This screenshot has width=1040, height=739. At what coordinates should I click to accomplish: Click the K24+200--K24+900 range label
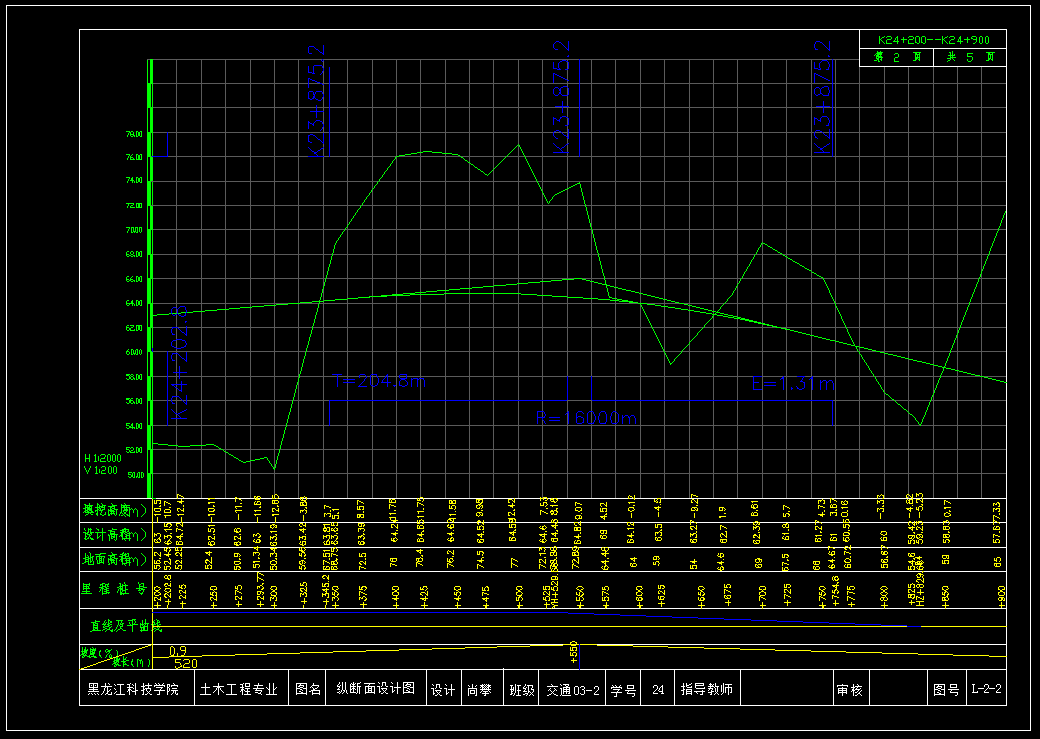[933, 40]
